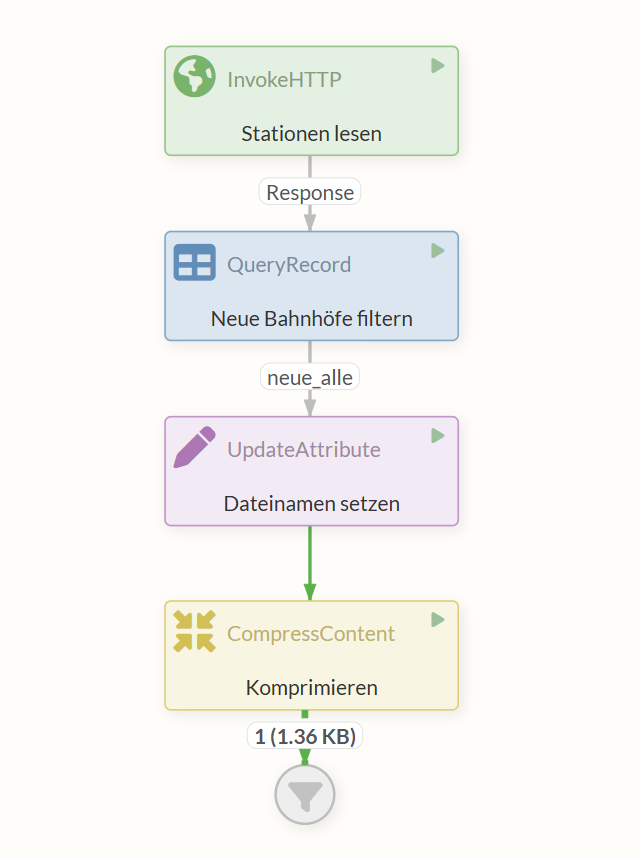Select the pencil icon on UpdateAttribute processor
Image resolution: width=639 pixels, height=858 pixels.
193,446
